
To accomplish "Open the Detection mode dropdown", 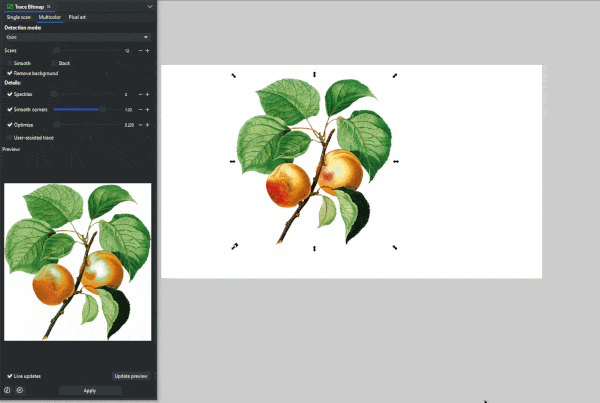I will (77, 37).
